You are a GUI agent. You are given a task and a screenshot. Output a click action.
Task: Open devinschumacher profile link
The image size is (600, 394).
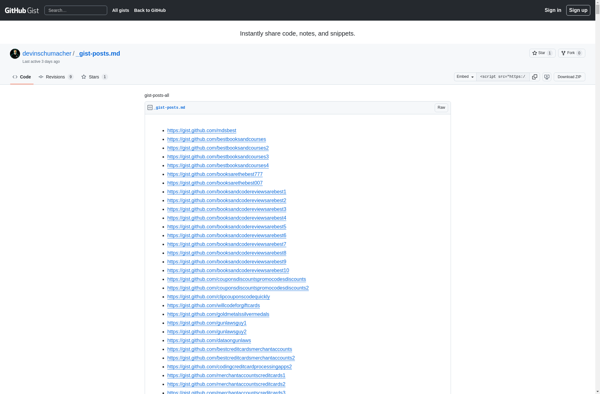pyautogui.click(x=47, y=54)
